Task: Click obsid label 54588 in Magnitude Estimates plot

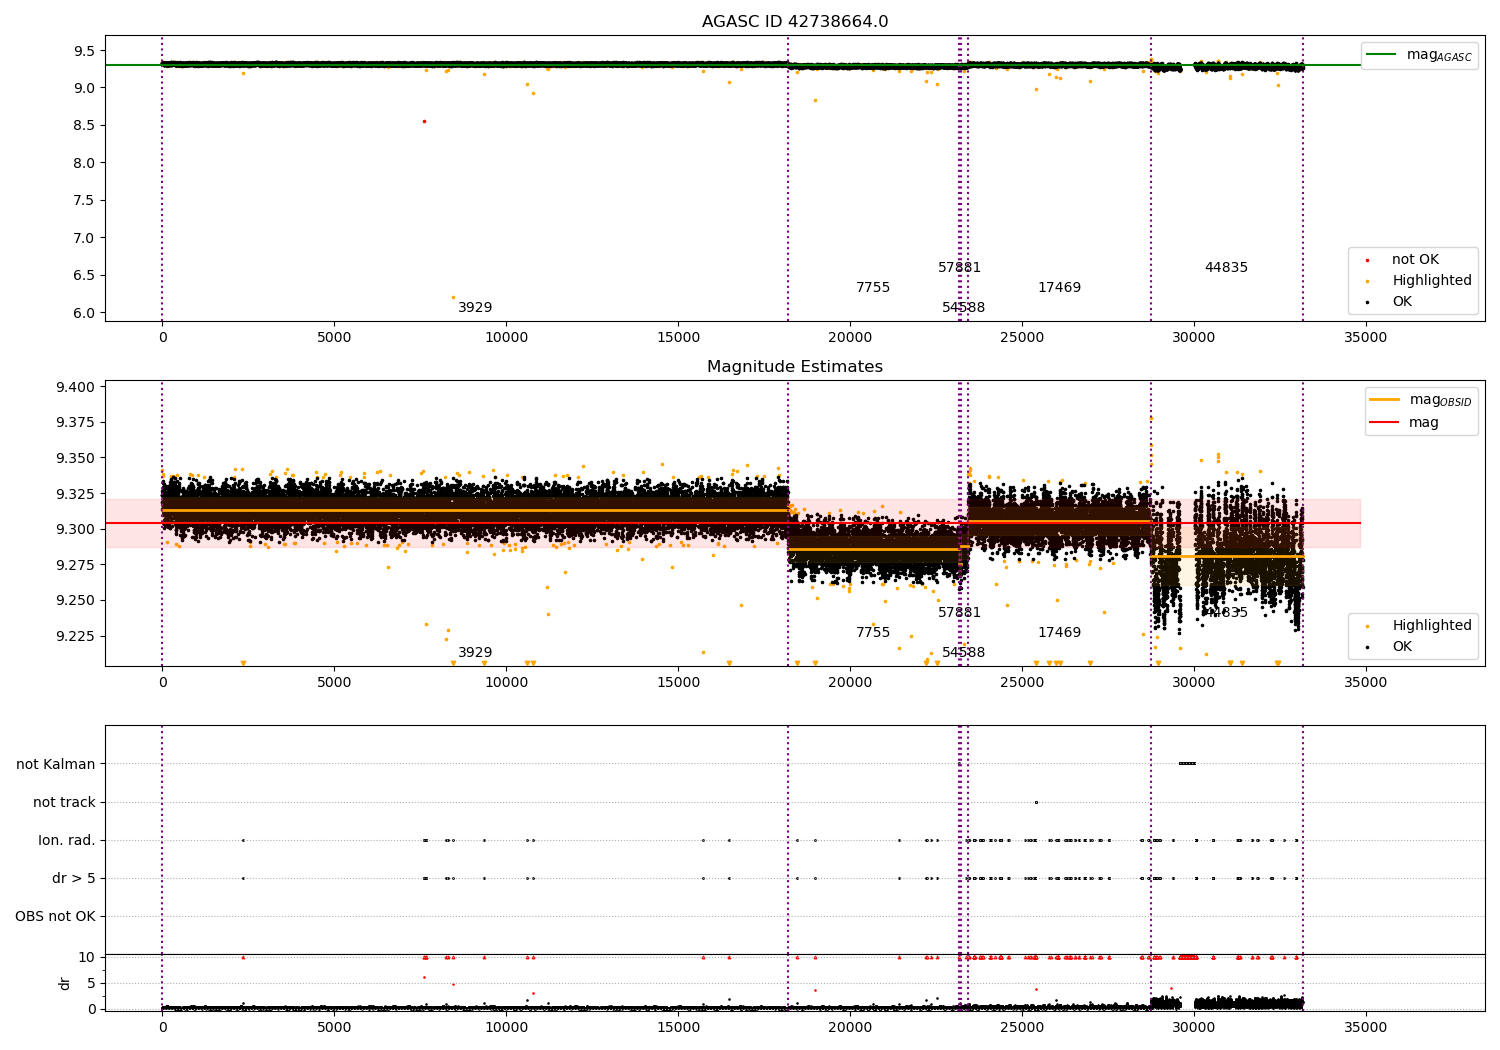Action: [x=964, y=653]
